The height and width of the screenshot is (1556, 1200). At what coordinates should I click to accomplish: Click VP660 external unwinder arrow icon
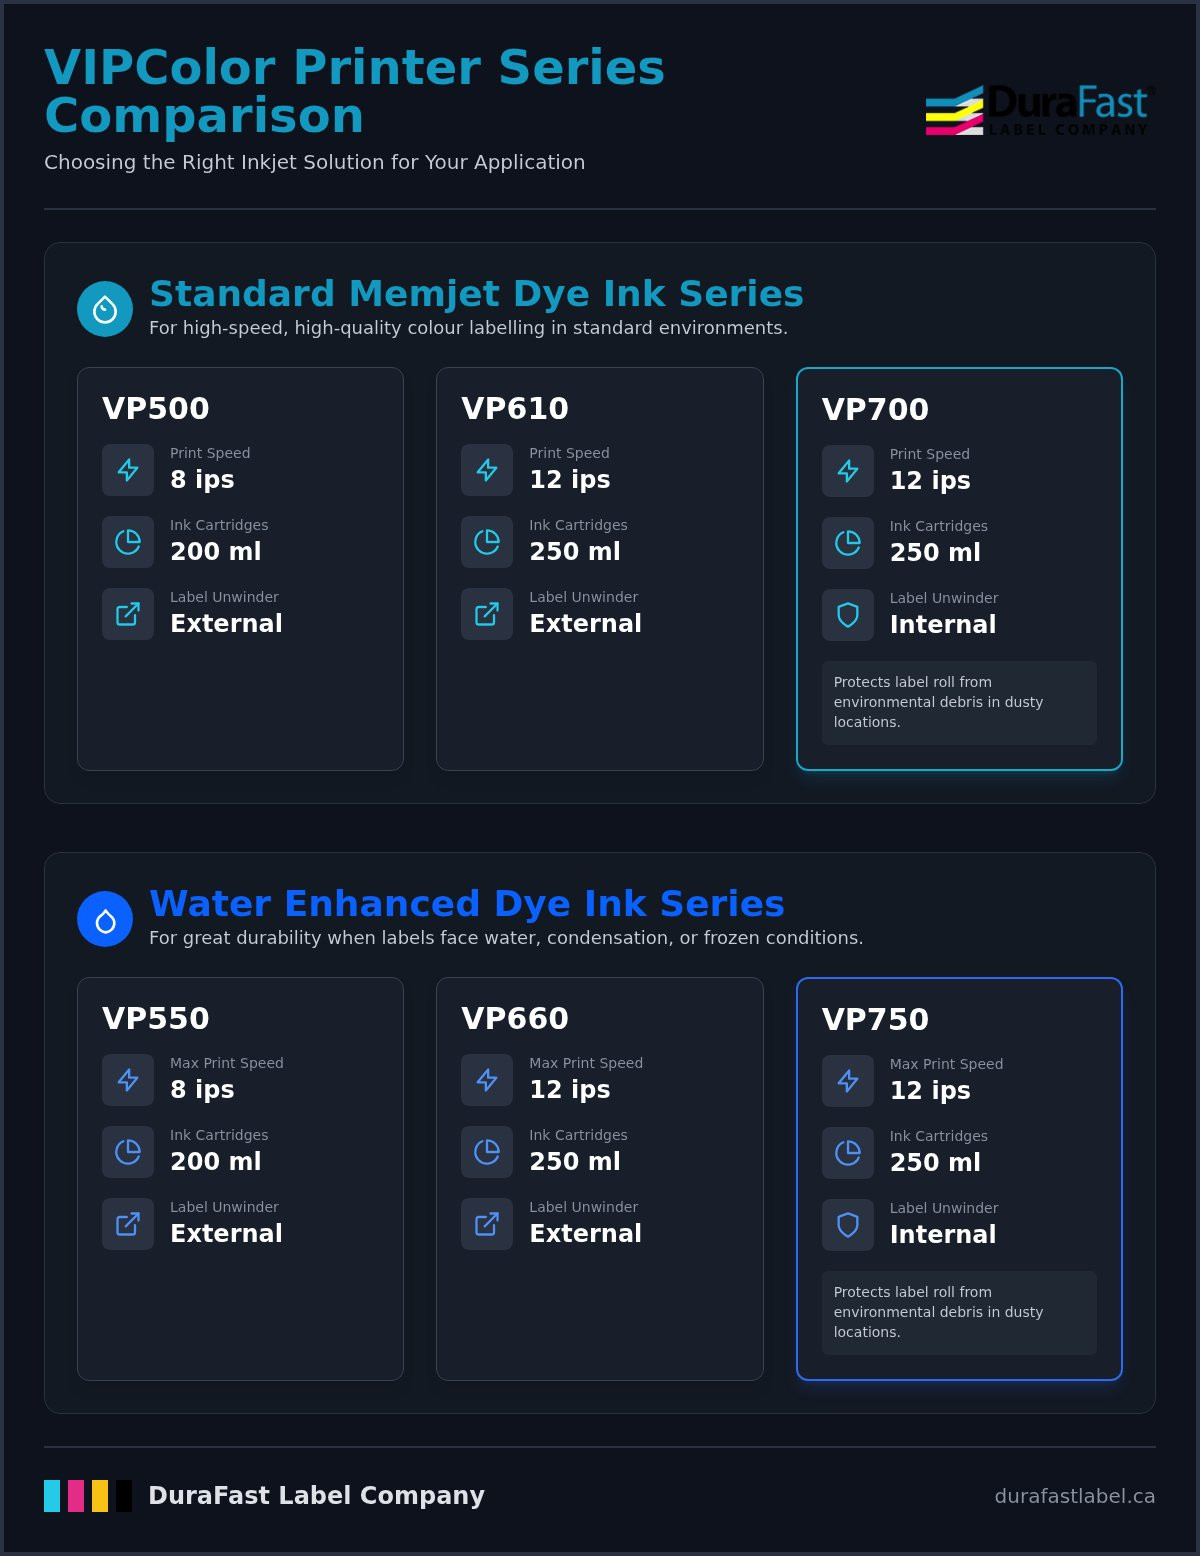pyautogui.click(x=487, y=1224)
